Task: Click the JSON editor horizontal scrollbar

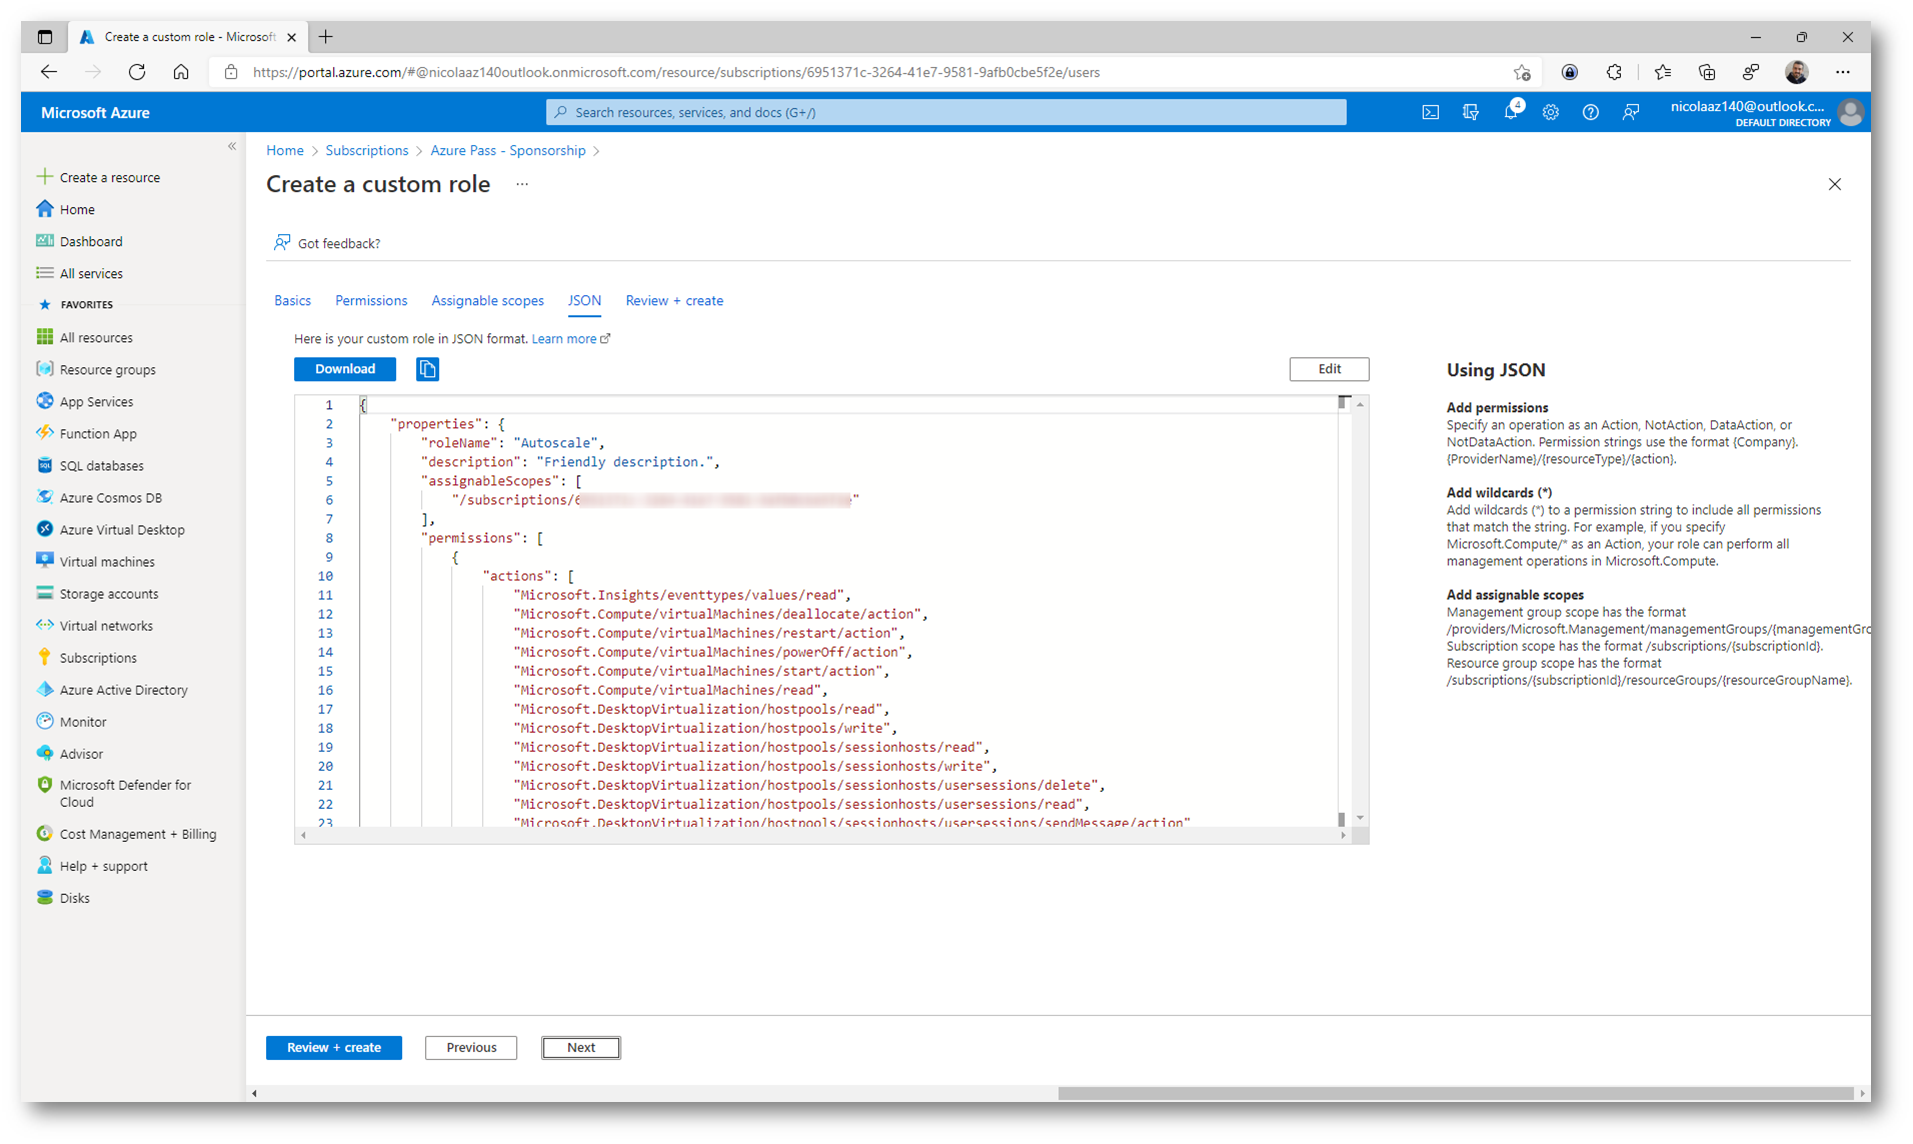Action: 823,835
